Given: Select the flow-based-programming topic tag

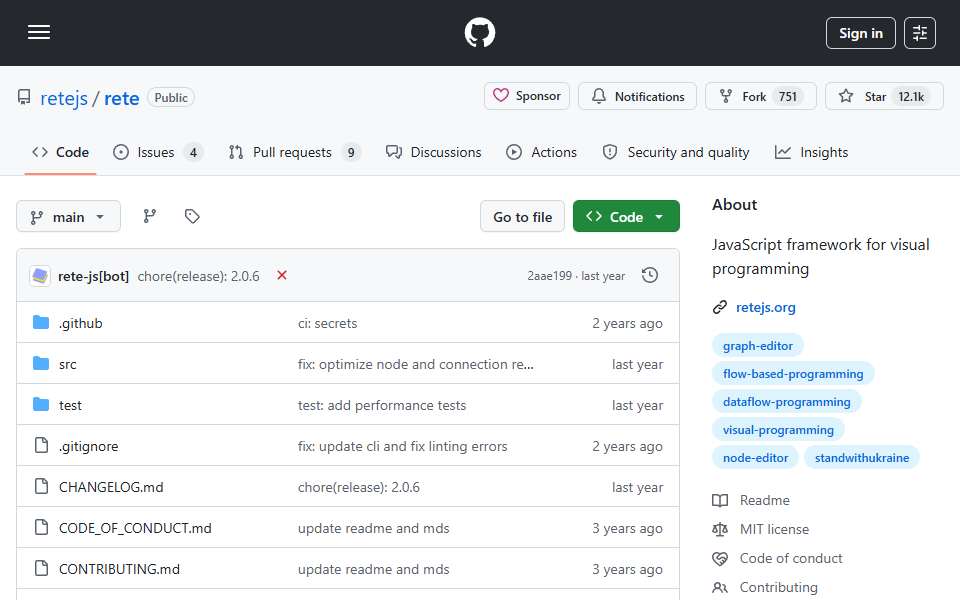Looking at the screenshot, I should (x=793, y=374).
